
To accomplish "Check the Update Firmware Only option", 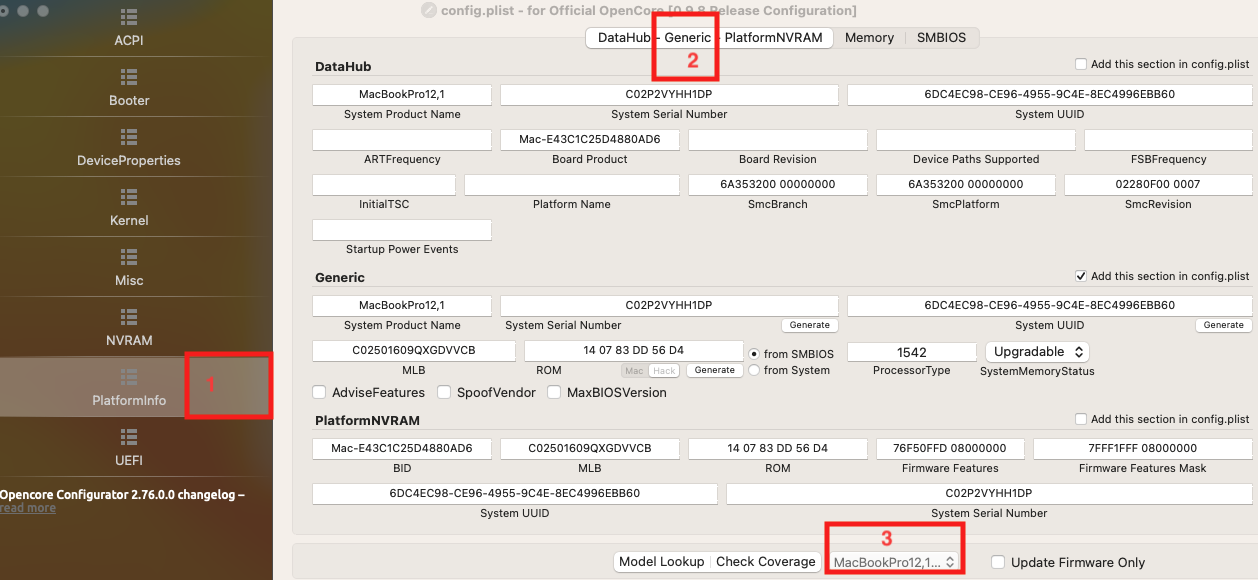I will (x=998, y=562).
